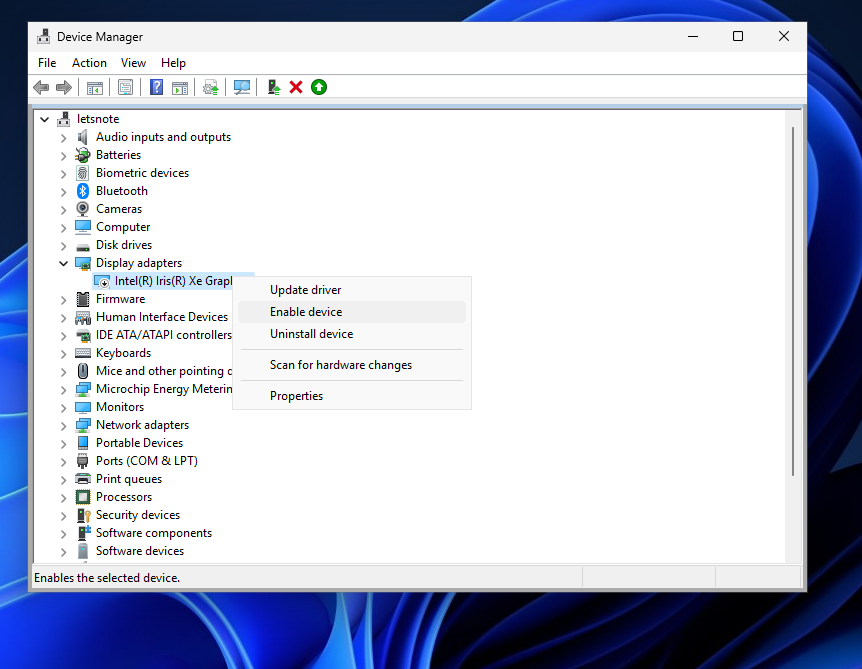Click the Portable Devices icon
Viewport: 862px width, 669px height.
click(x=82, y=443)
